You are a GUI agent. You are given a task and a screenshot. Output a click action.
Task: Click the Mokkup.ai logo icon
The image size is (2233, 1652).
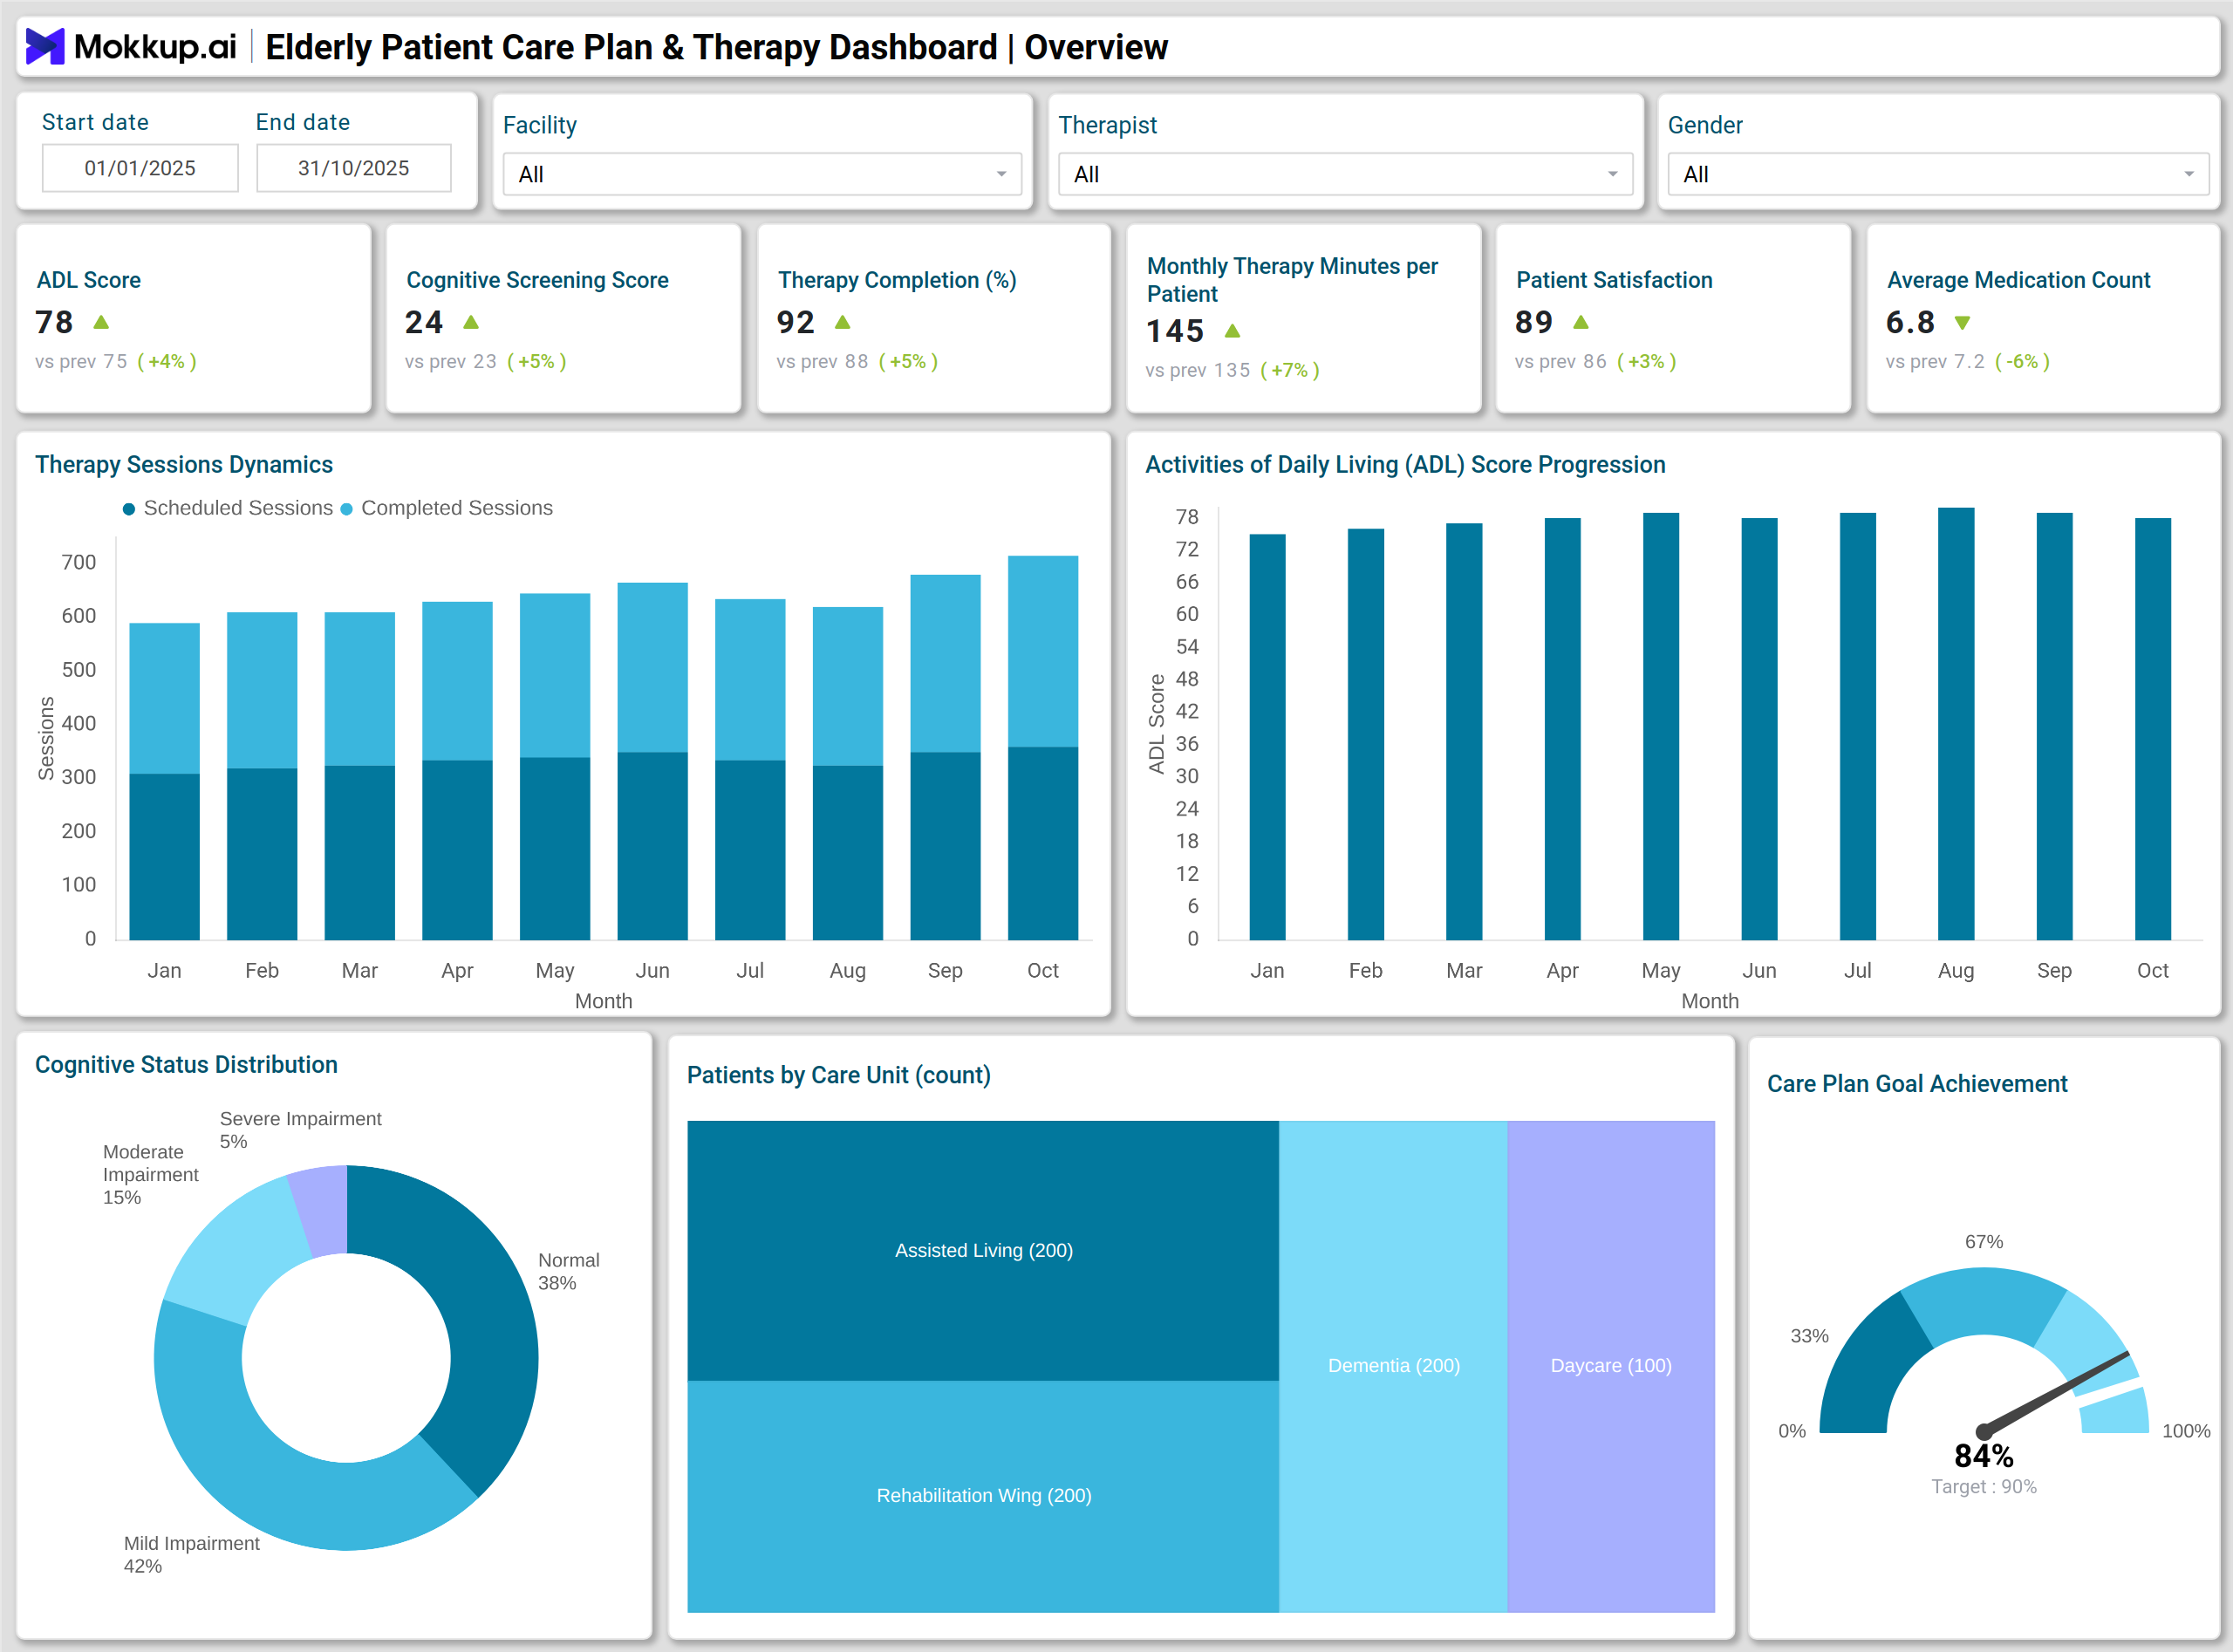tap(45, 46)
